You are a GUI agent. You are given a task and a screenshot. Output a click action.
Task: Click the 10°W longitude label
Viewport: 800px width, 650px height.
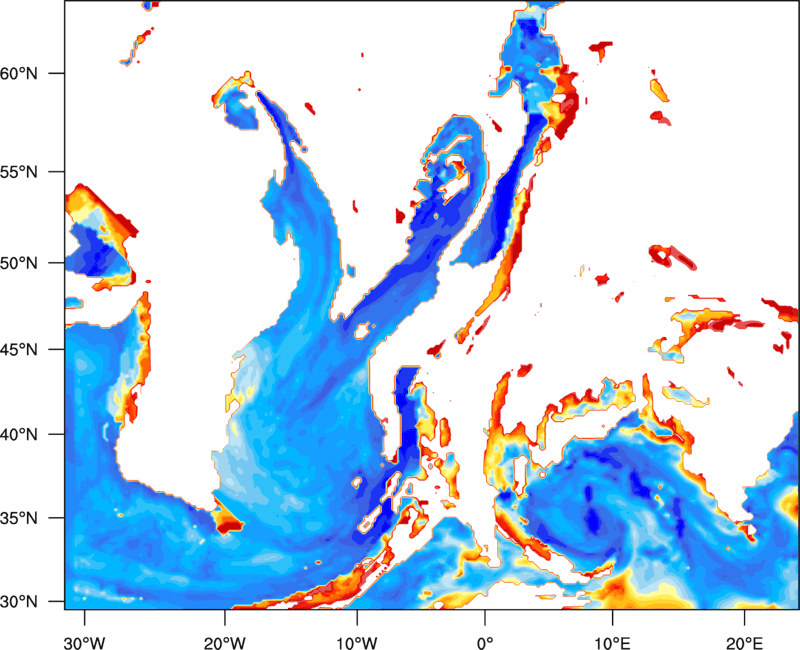click(x=357, y=643)
